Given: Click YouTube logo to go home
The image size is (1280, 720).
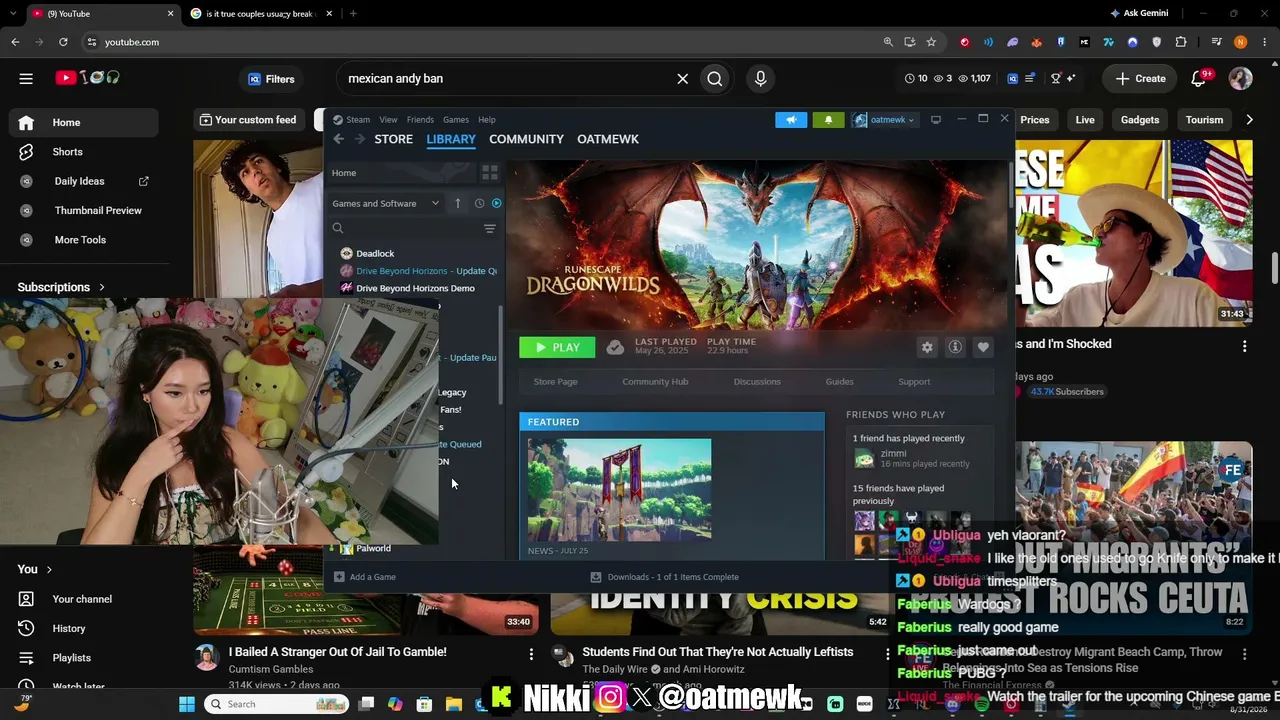Looking at the screenshot, I should 88,78.
